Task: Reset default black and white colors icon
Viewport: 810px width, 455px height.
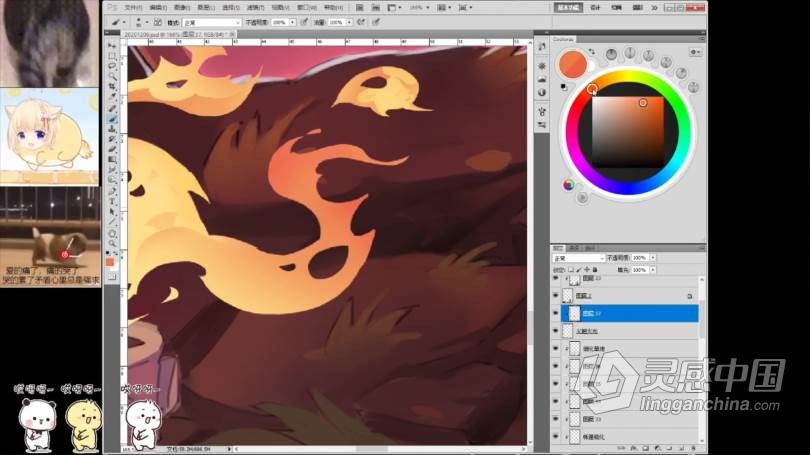Action: 108,253
